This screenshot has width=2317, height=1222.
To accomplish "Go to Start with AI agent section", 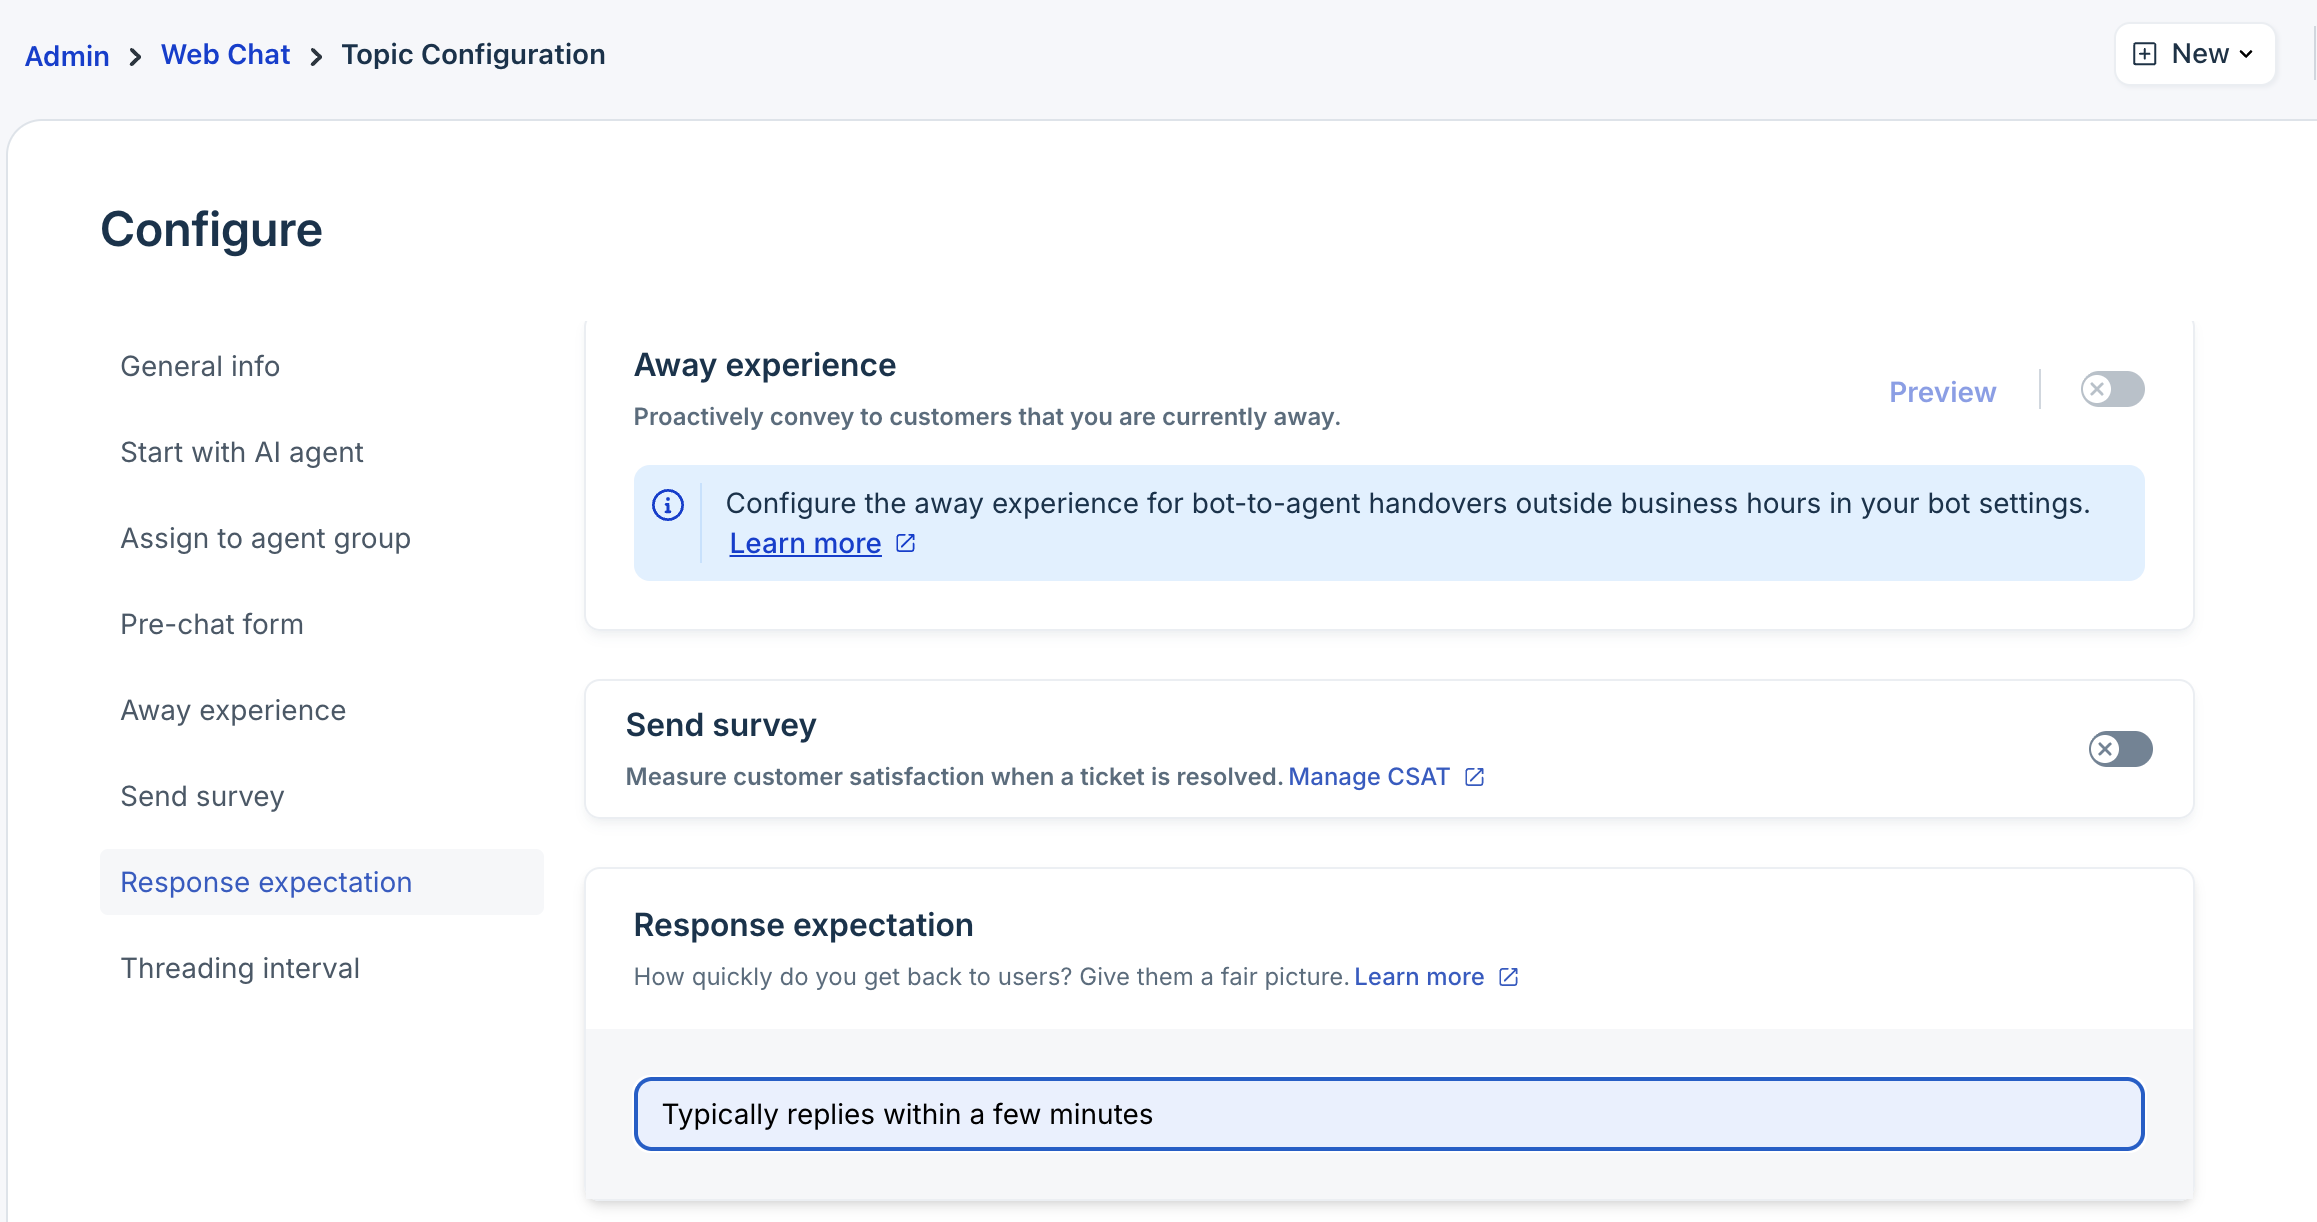I will (241, 452).
